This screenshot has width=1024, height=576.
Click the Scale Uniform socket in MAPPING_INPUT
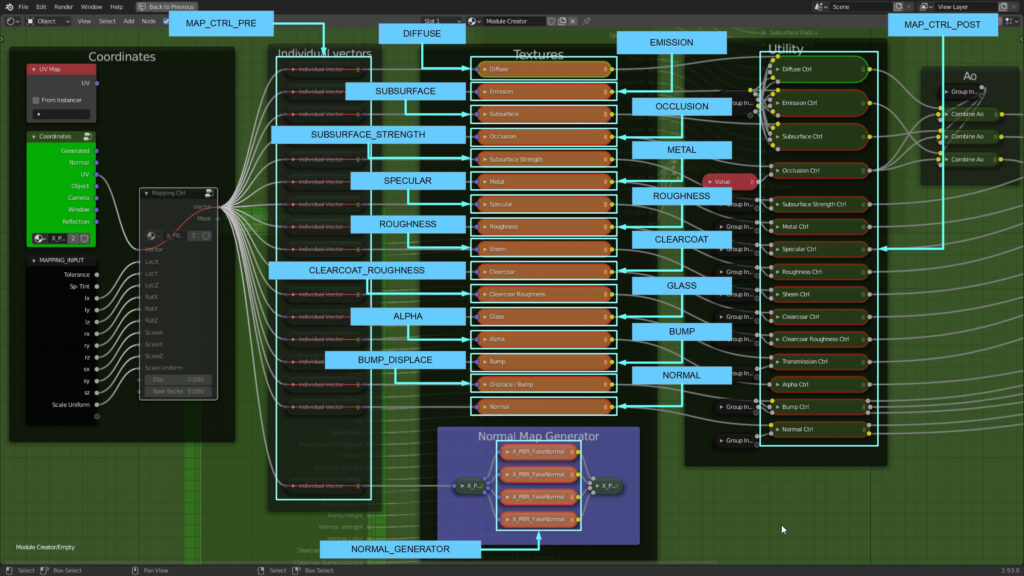pyautogui.click(x=97, y=405)
